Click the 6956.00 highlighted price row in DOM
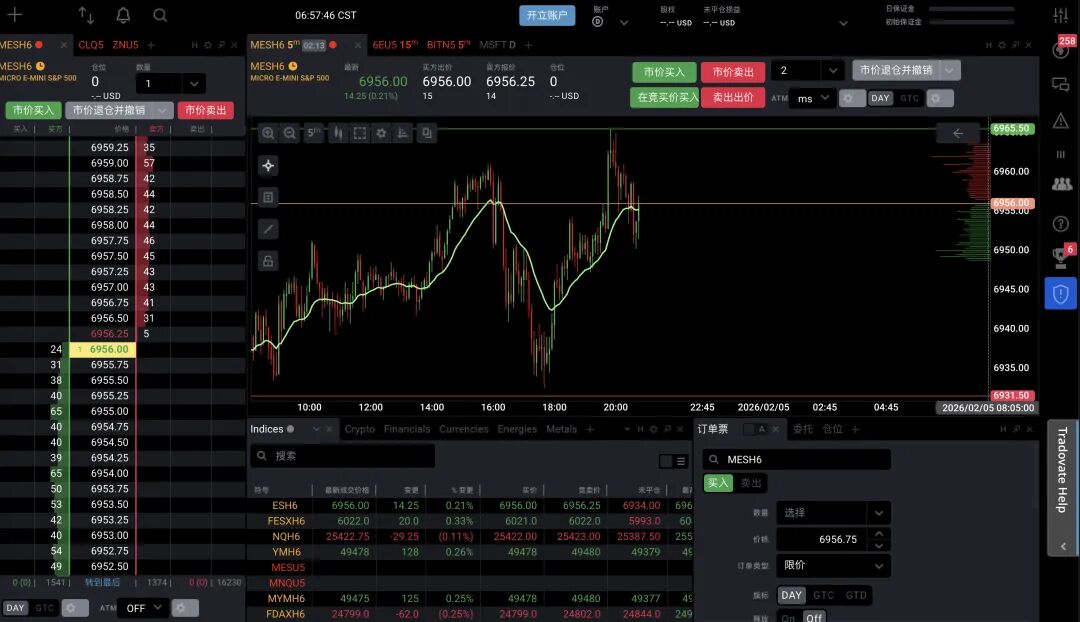Screen dimensions: 1080x622 point(103,349)
